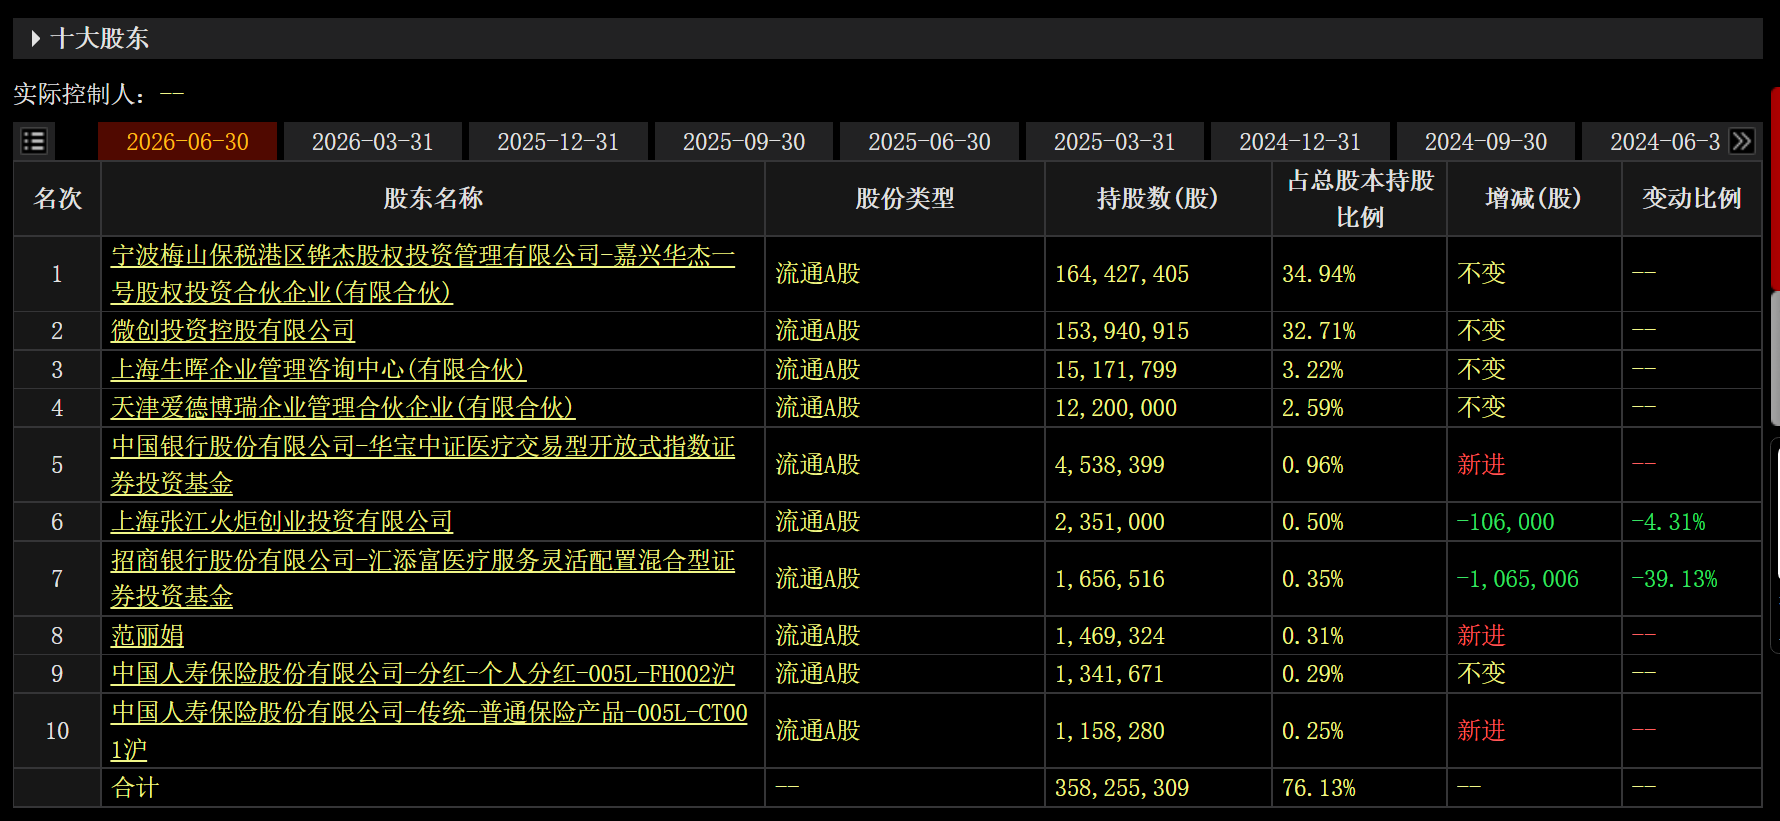1780x821 pixels.
Task: Click the 变动比例 column header
Action: pyautogui.click(x=1692, y=199)
